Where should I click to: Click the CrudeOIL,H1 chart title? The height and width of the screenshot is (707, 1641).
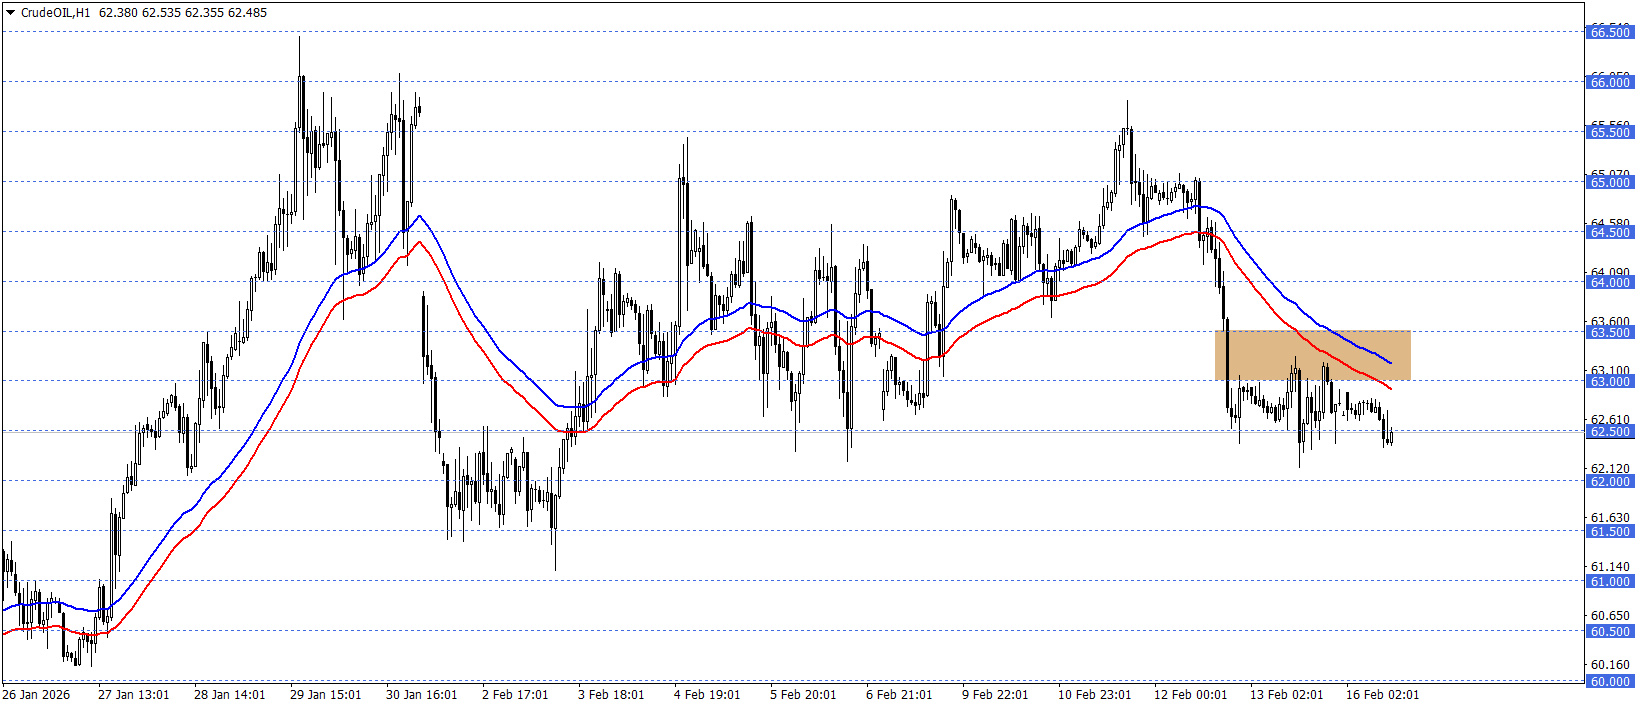(x=55, y=13)
